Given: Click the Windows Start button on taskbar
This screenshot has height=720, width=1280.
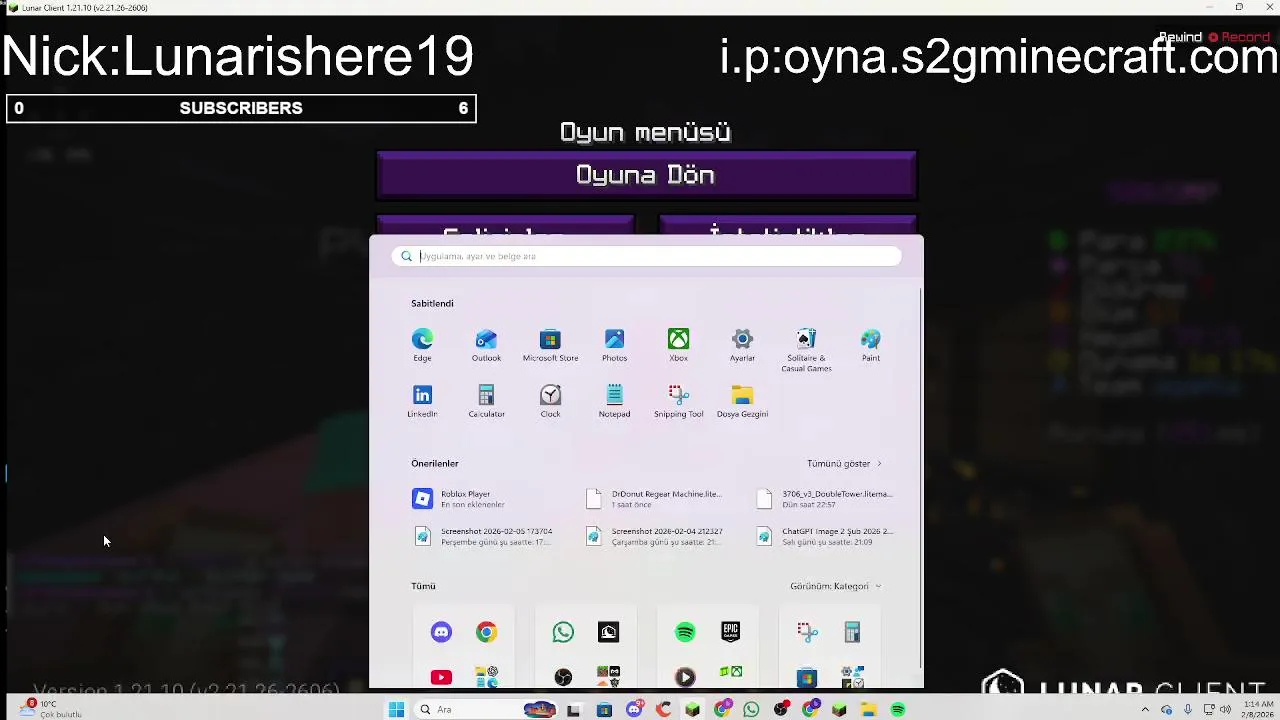Looking at the screenshot, I should click(396, 710).
